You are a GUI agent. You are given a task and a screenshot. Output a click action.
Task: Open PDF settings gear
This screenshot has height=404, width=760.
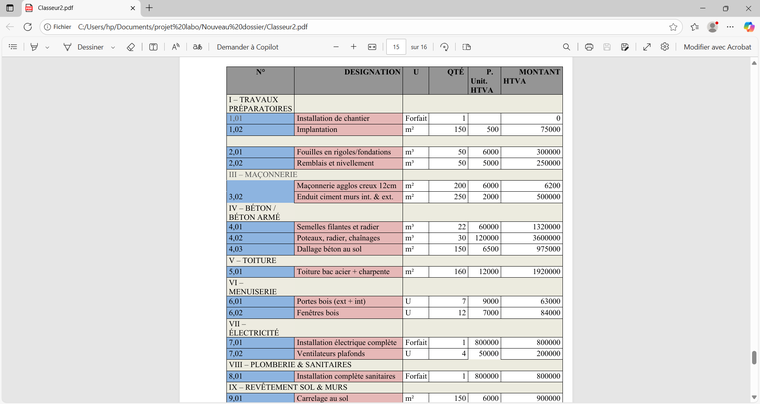pos(665,47)
